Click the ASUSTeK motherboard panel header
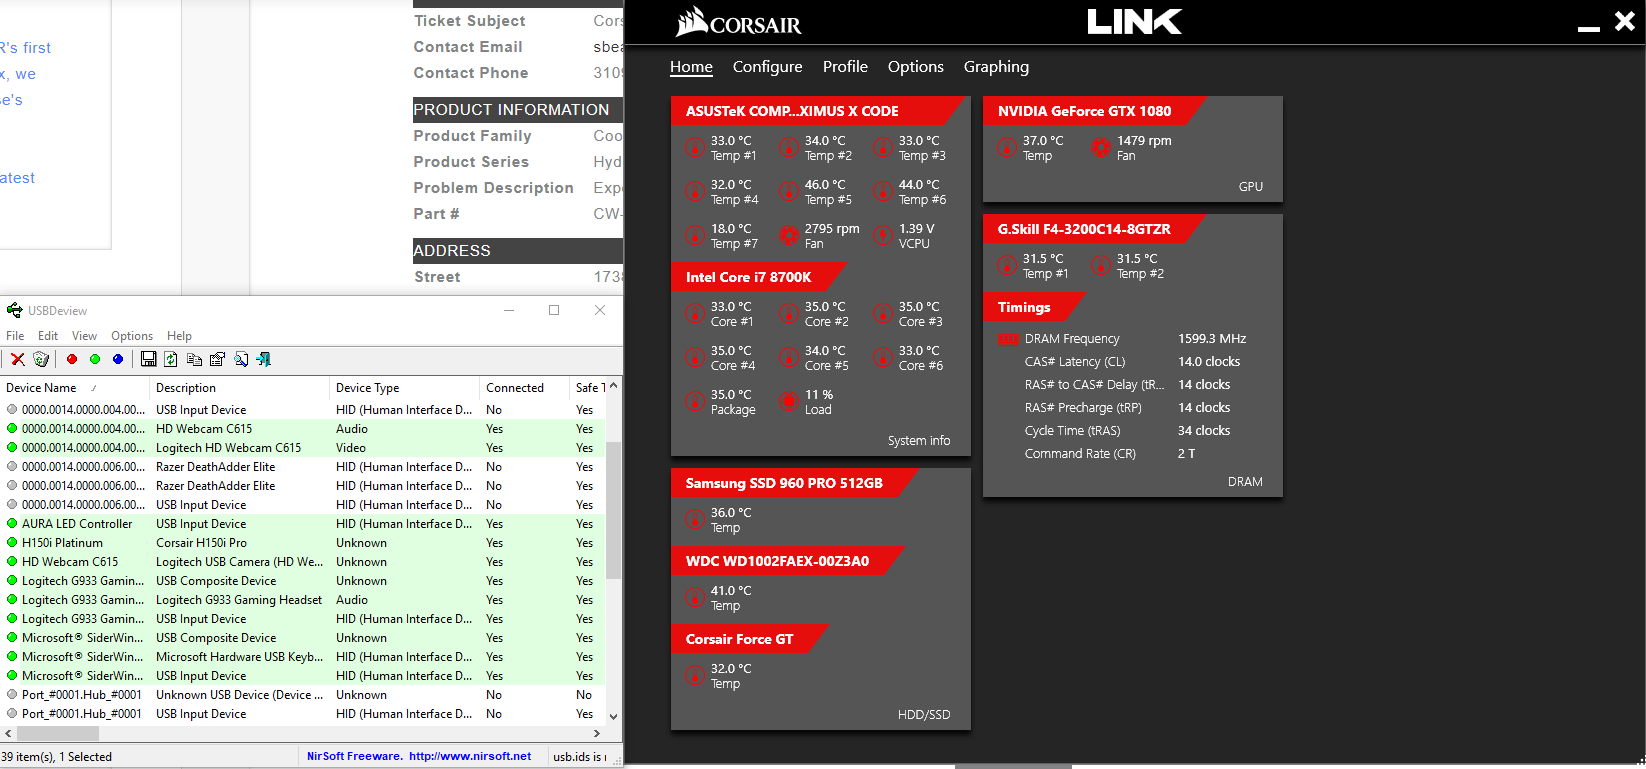The width and height of the screenshot is (1646, 769). point(820,111)
